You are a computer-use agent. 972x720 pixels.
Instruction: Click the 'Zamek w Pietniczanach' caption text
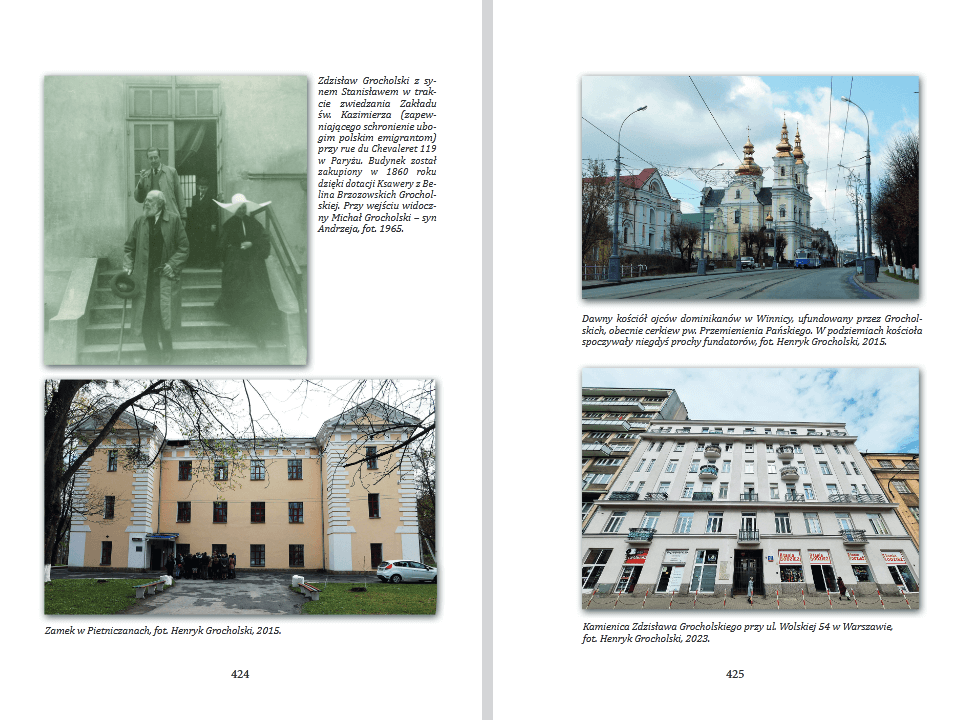[x=162, y=631]
